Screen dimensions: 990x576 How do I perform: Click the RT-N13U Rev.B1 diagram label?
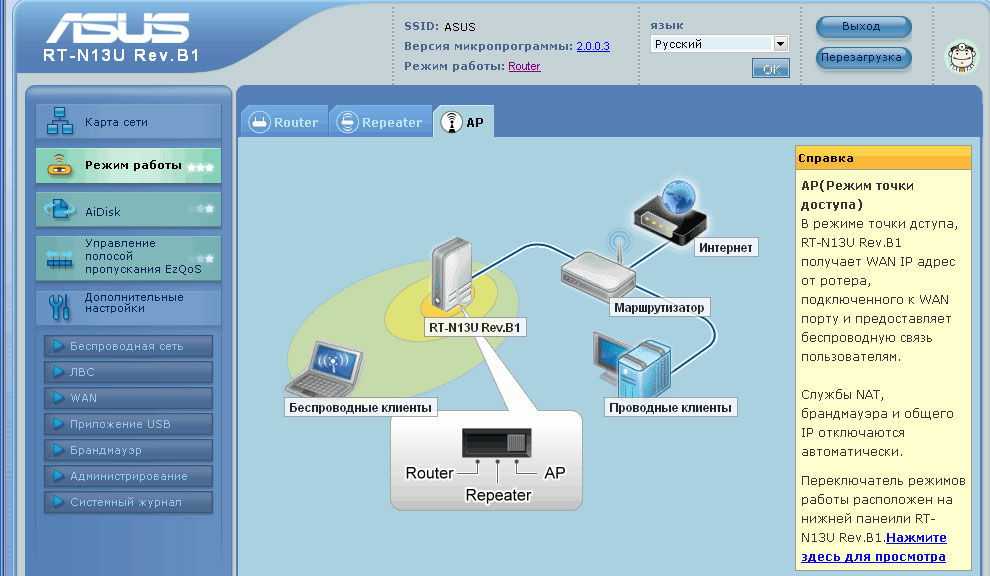pos(474,327)
